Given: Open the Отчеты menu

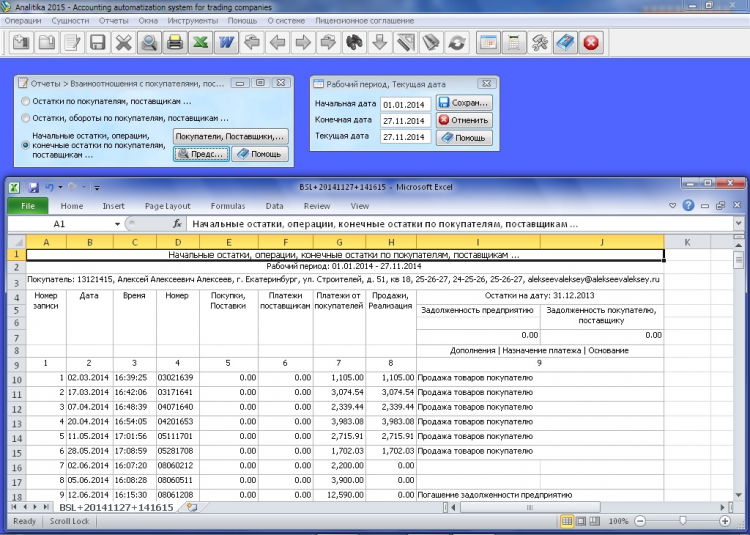Looking at the screenshot, I should [114, 19].
